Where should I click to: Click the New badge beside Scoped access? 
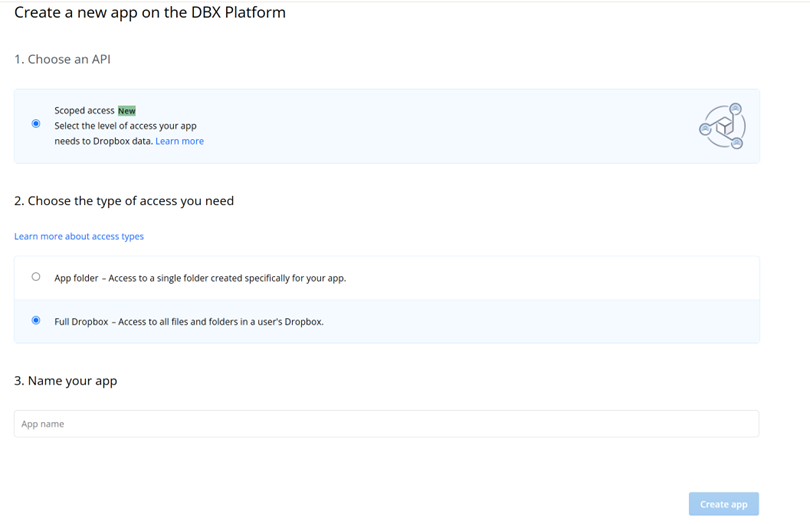(x=127, y=111)
